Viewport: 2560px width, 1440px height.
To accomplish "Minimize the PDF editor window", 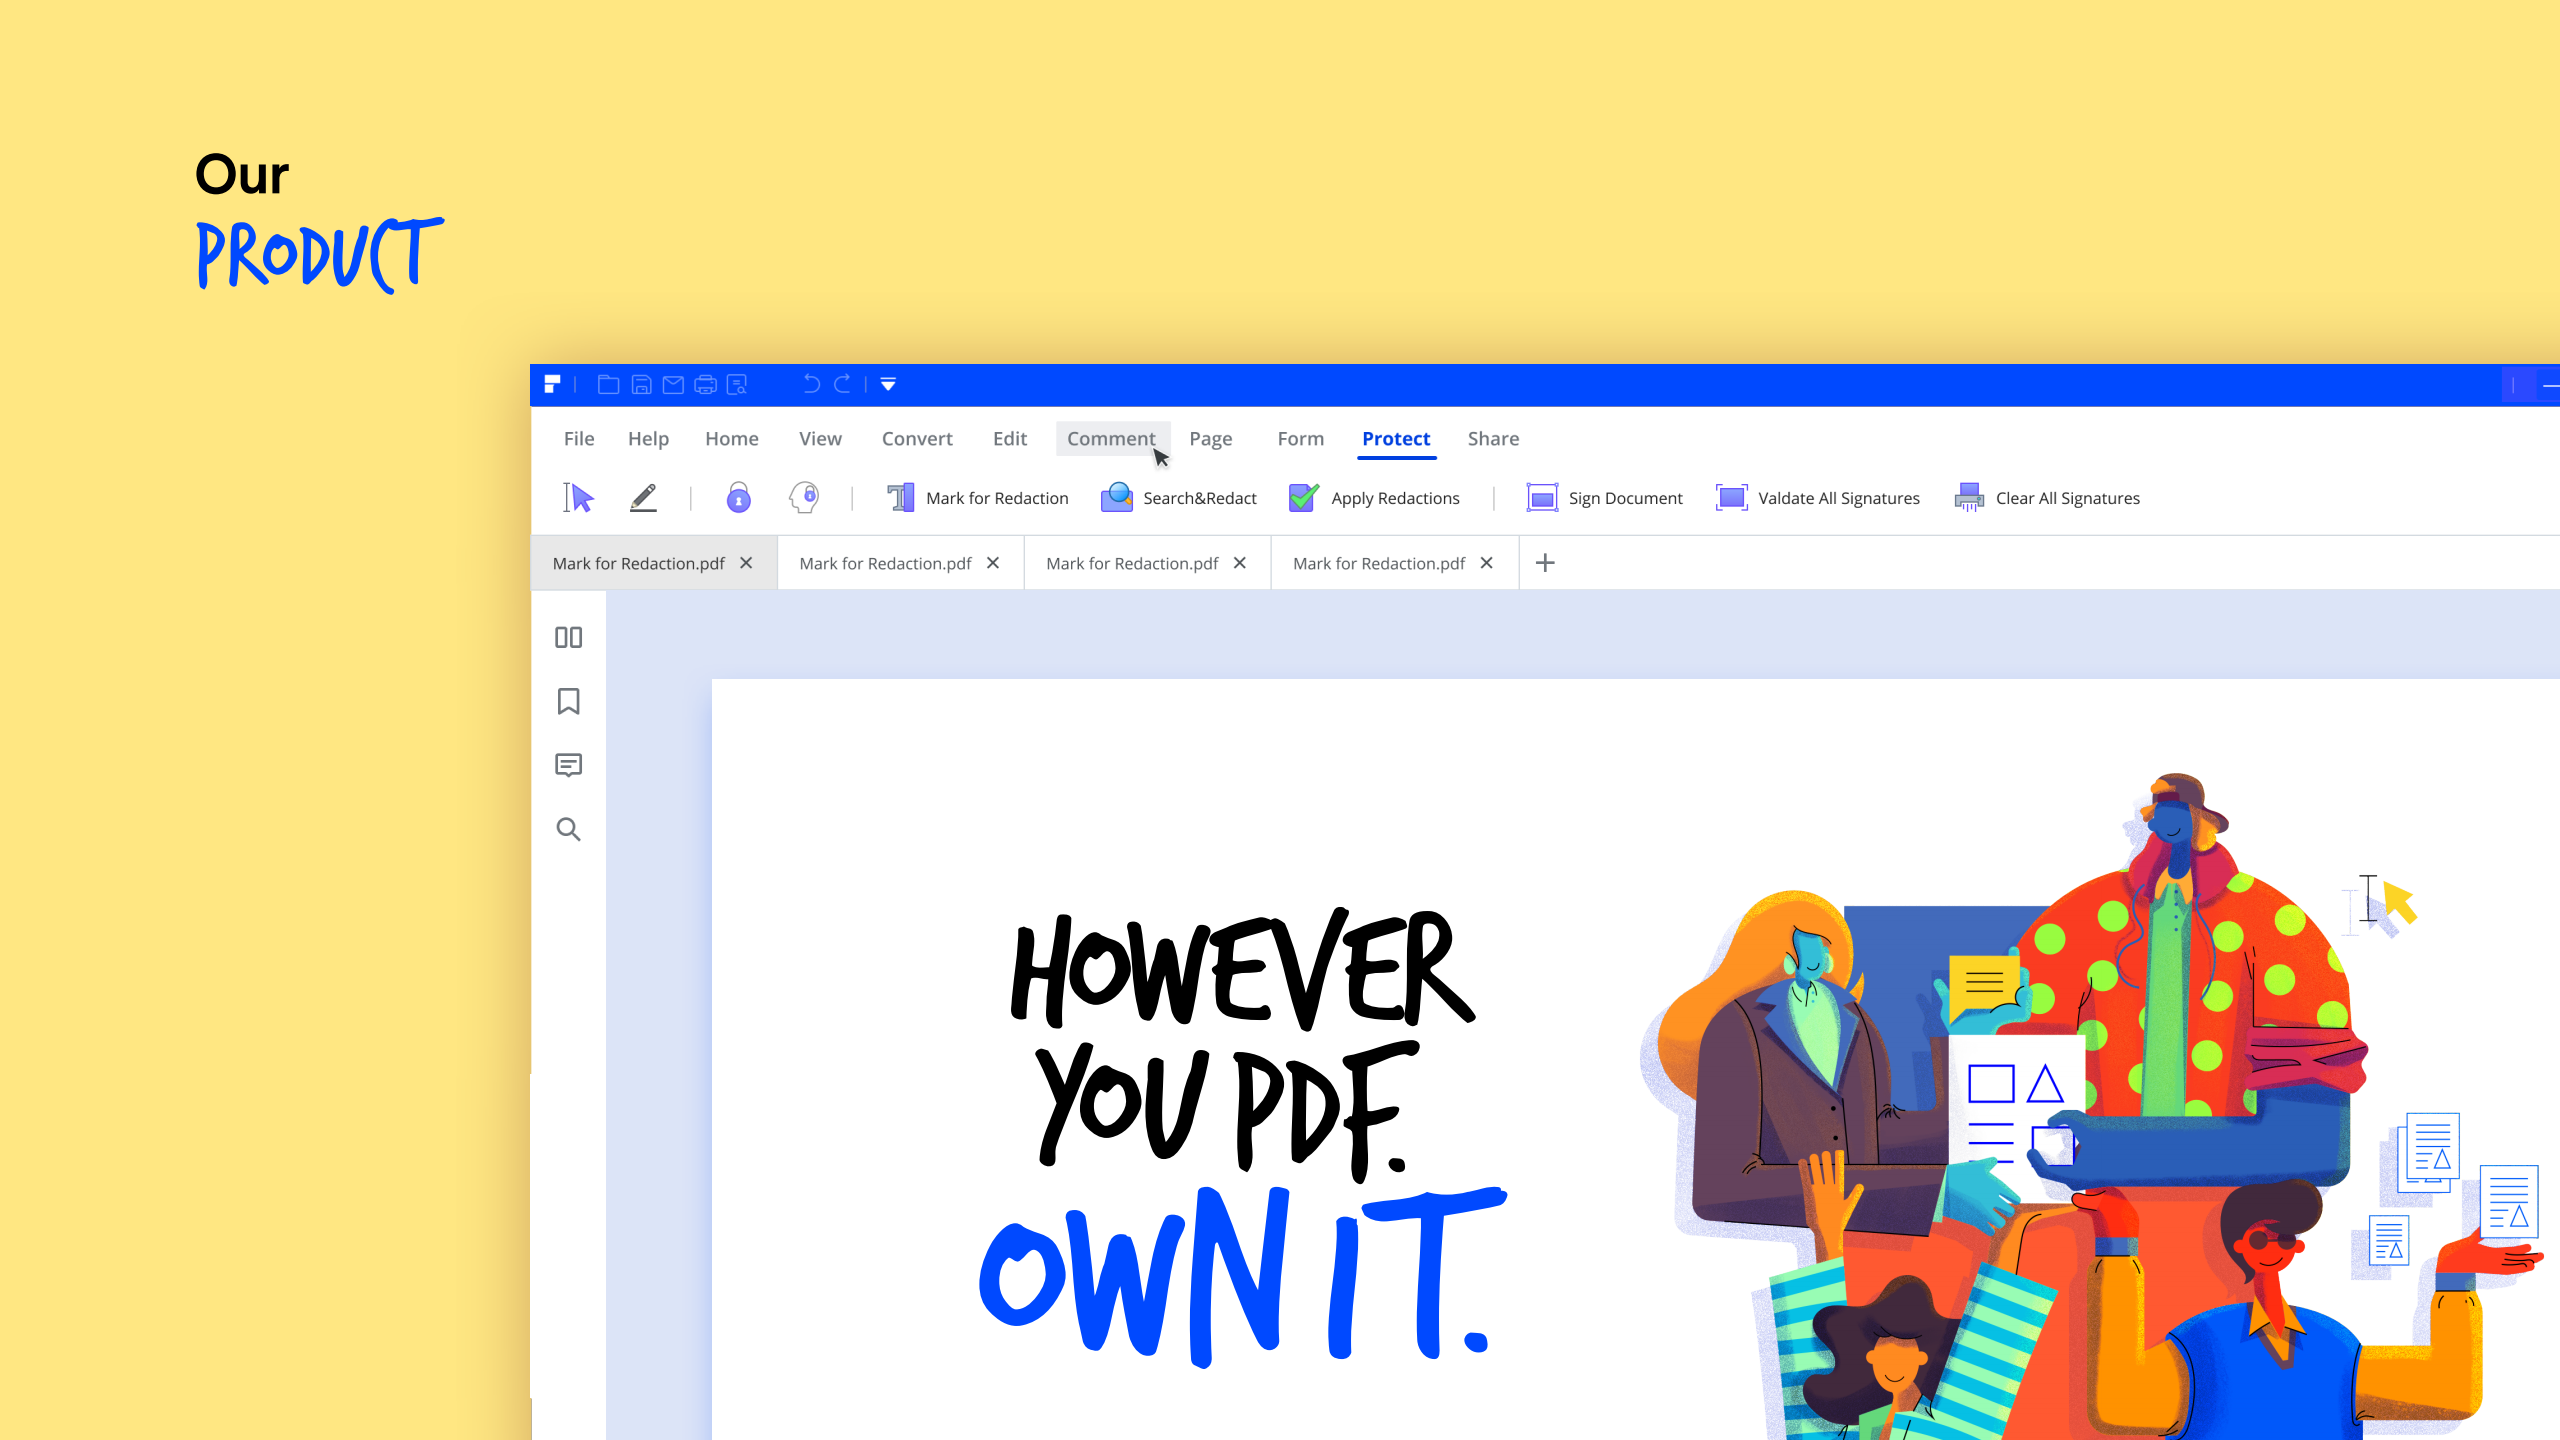I will coord(2551,385).
